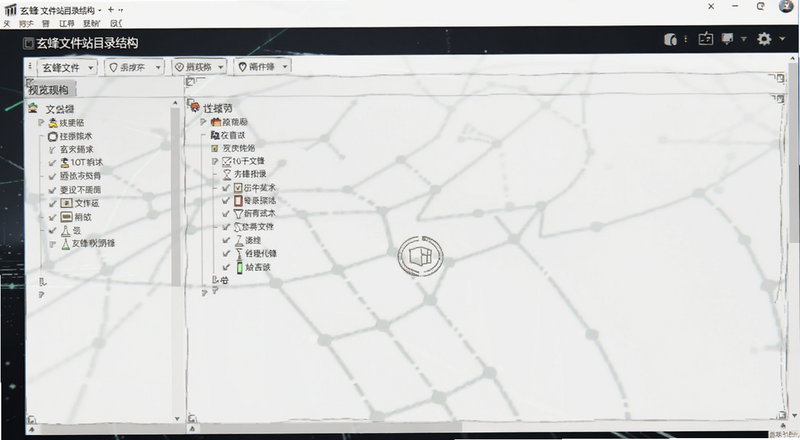Switch to the 预览 tab in left panel
The height and width of the screenshot is (440, 800).
(49, 90)
